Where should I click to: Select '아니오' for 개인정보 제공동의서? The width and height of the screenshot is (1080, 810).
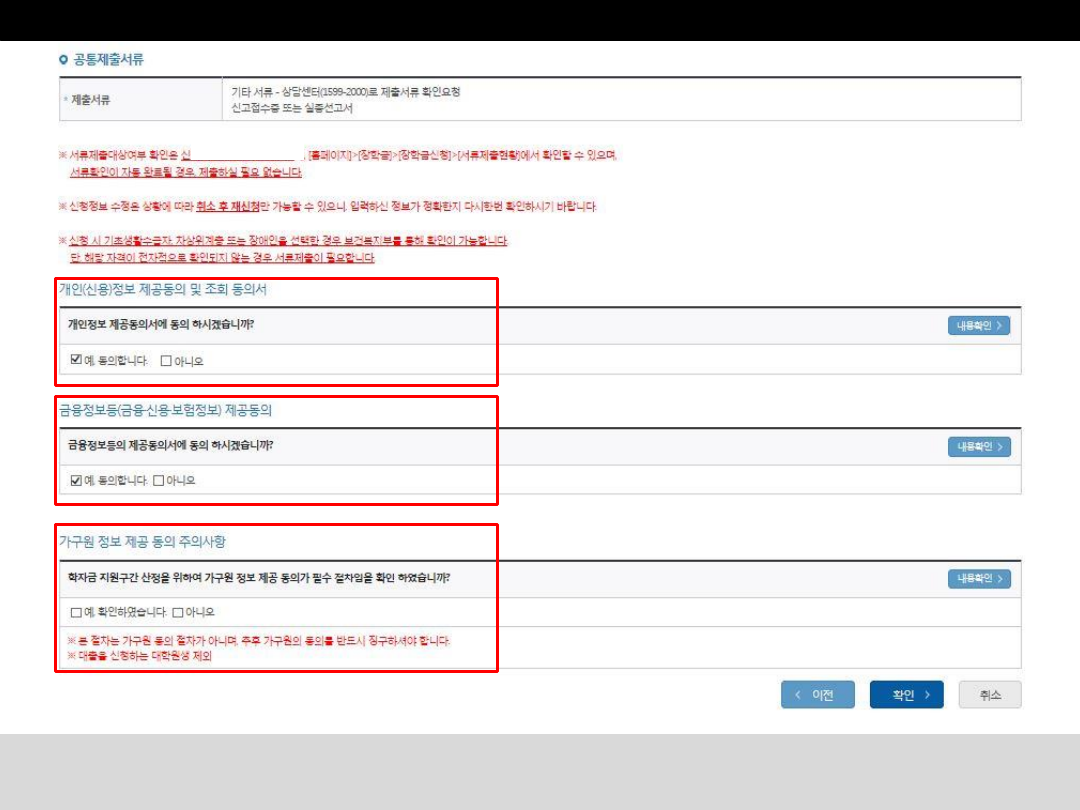[166, 361]
